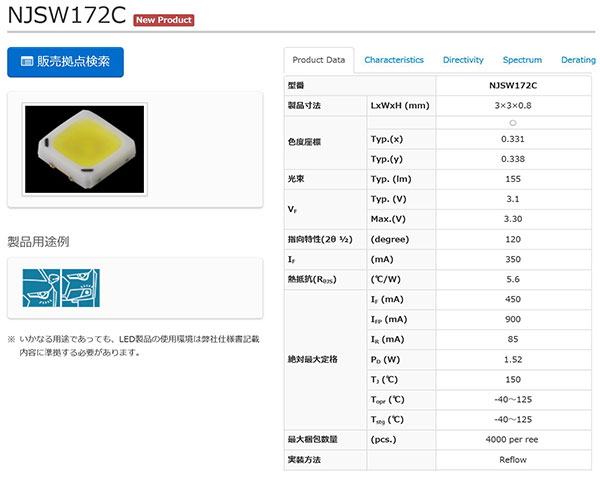Open the Directivity tab
600x479 pixels.
pos(463,60)
